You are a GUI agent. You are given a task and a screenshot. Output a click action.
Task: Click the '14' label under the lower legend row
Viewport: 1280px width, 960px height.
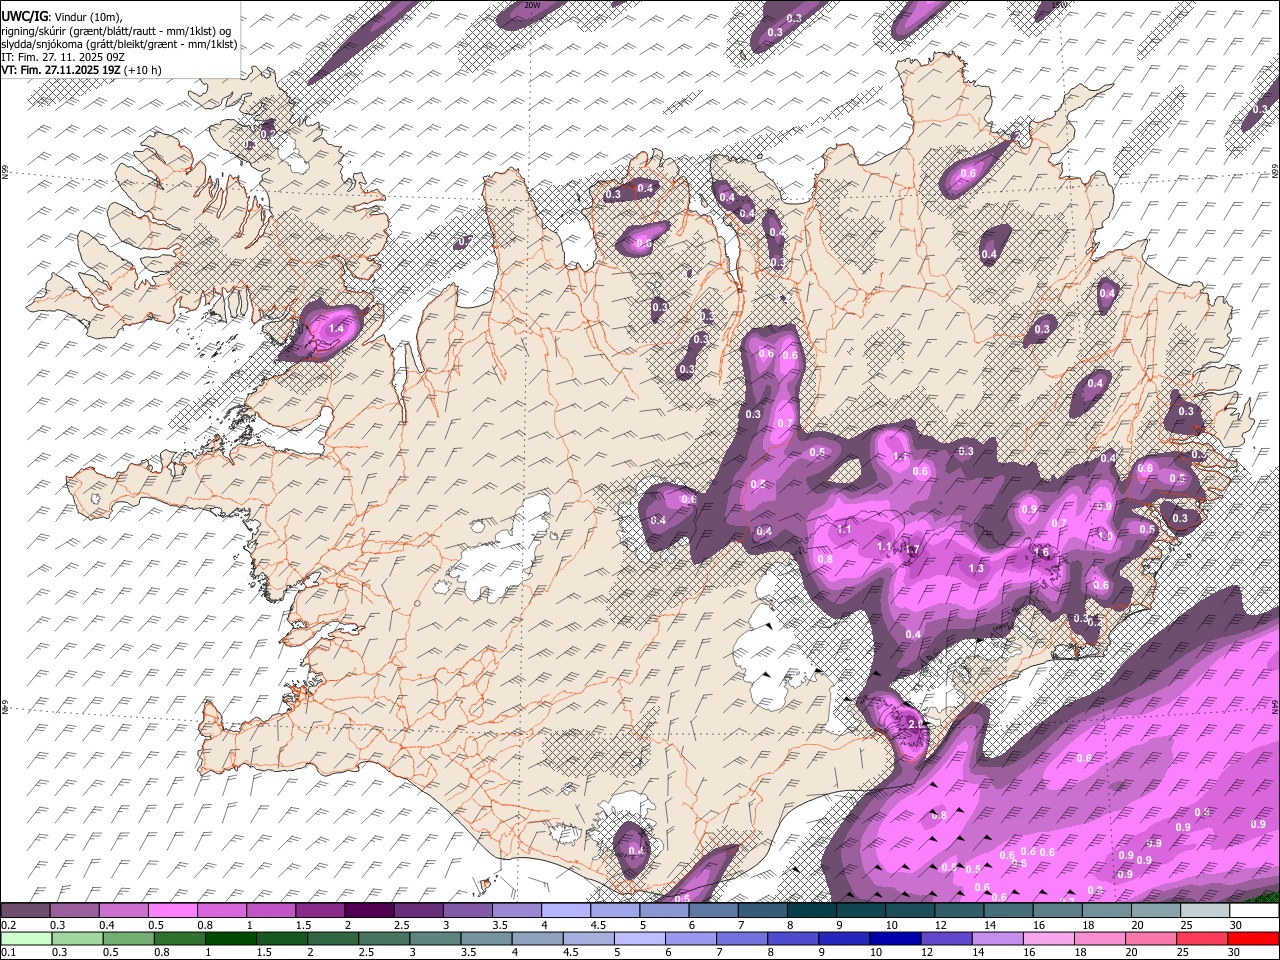[x=978, y=952]
